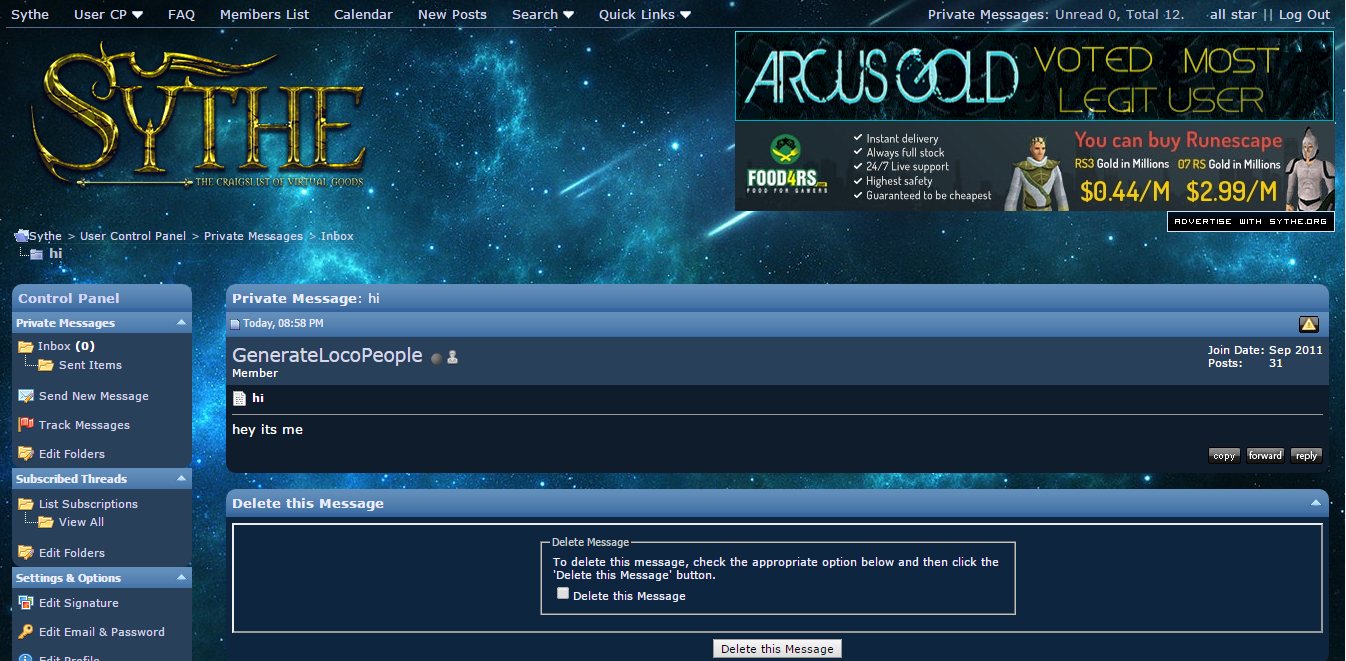Go to User Control Panel breadcrumb
This screenshot has height=661, width=1346.
click(133, 236)
